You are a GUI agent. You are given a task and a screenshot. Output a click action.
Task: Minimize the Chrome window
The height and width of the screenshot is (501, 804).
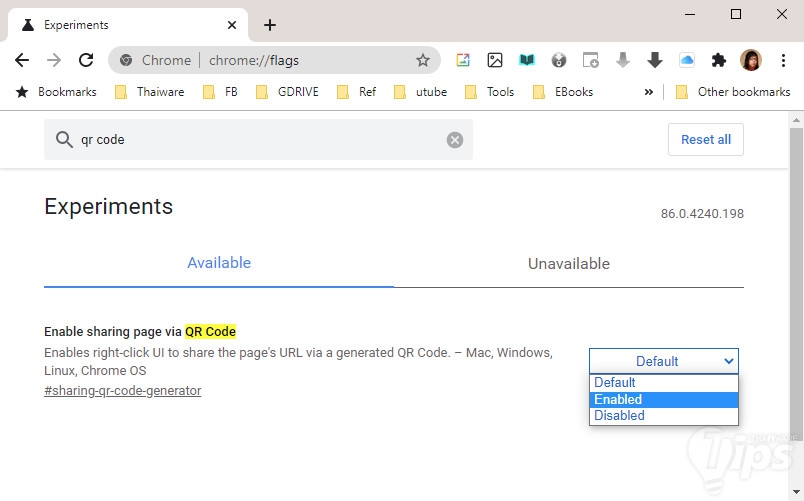(690, 14)
